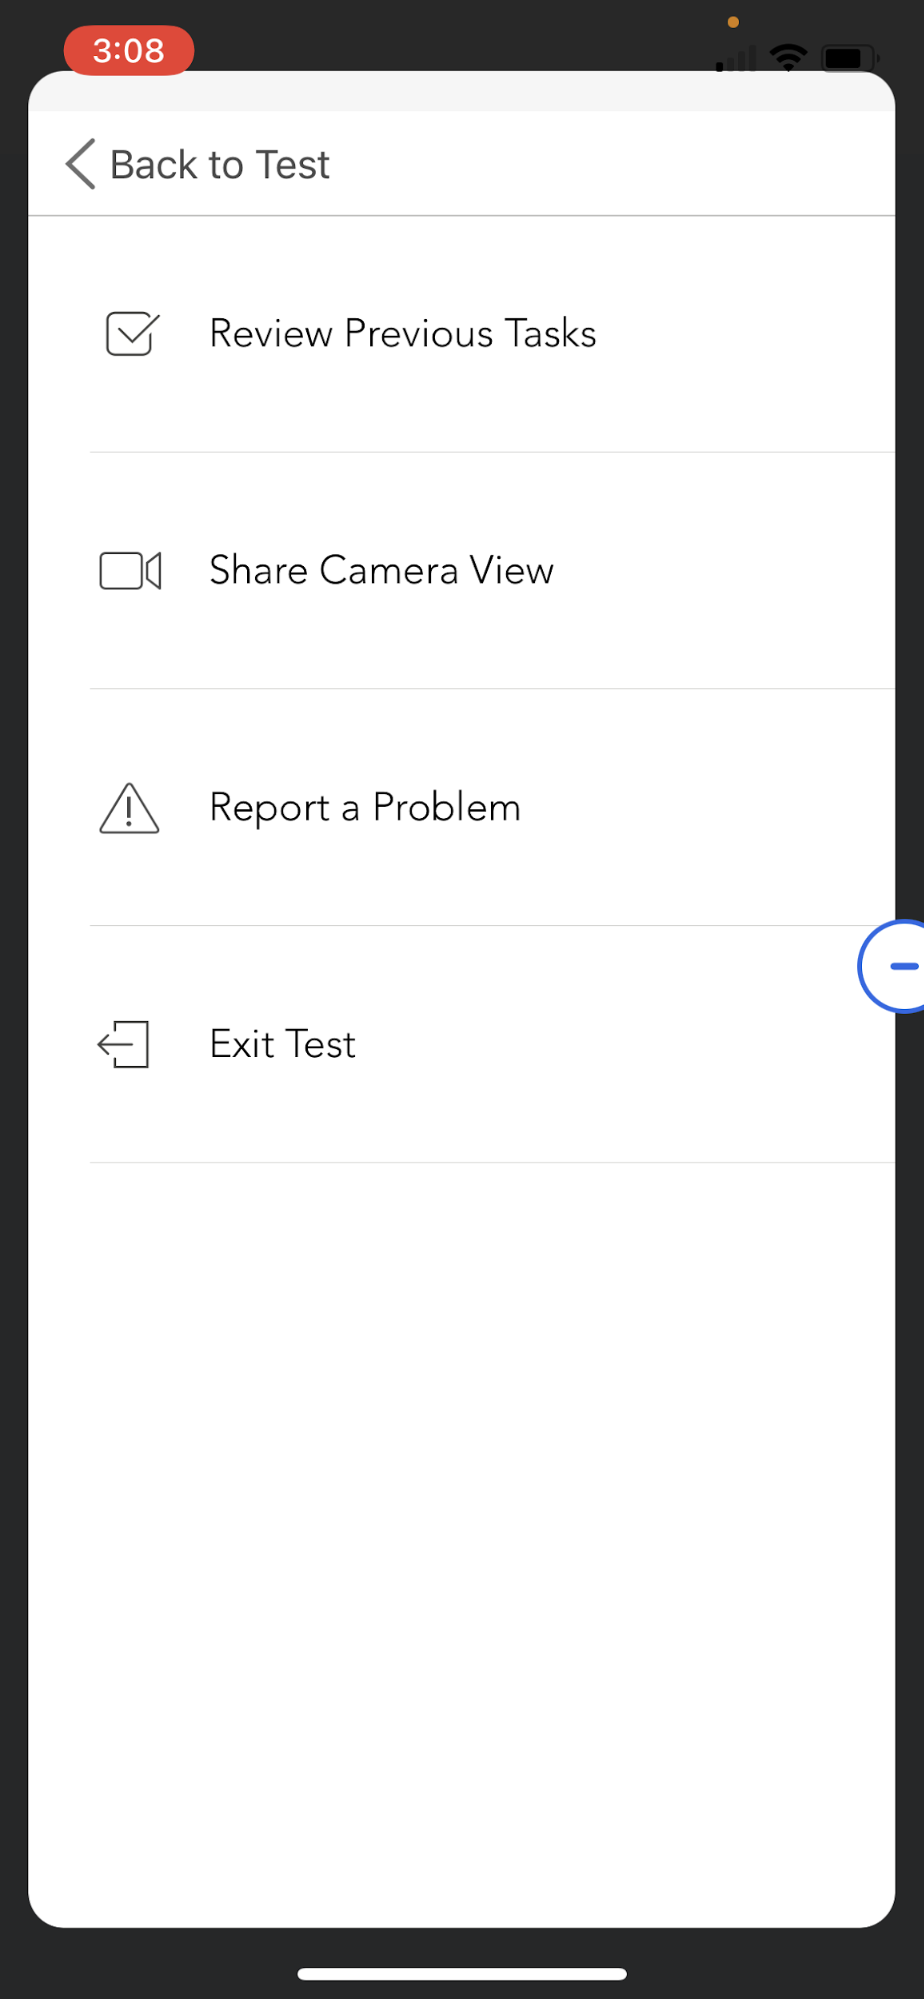Click the checkmark box icon for reviewing tasks
924x1999 pixels.
tap(132, 334)
